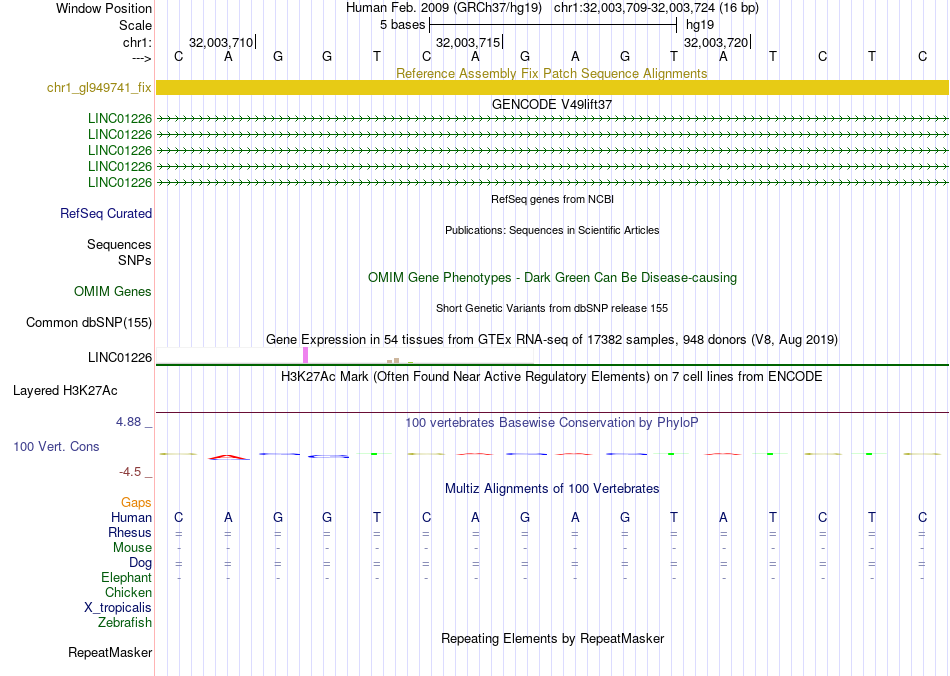950x676 pixels.
Task: Click the 32,003,710 ruler coordinate
Action: (x=221, y=42)
